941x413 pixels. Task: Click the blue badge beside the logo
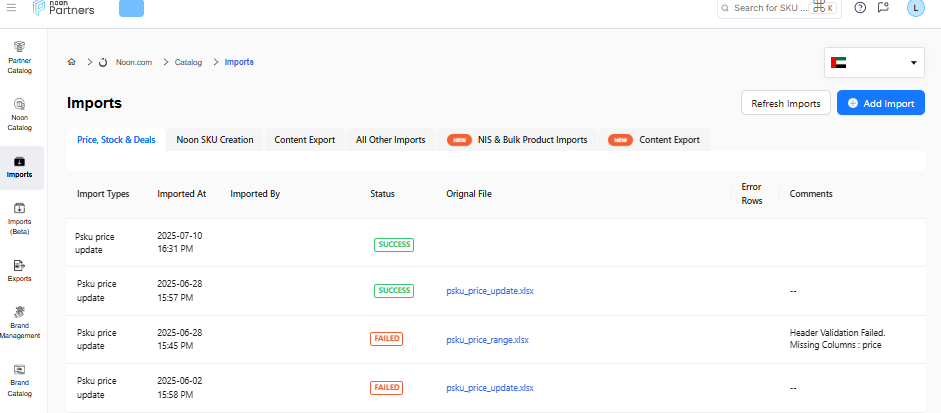point(131,8)
